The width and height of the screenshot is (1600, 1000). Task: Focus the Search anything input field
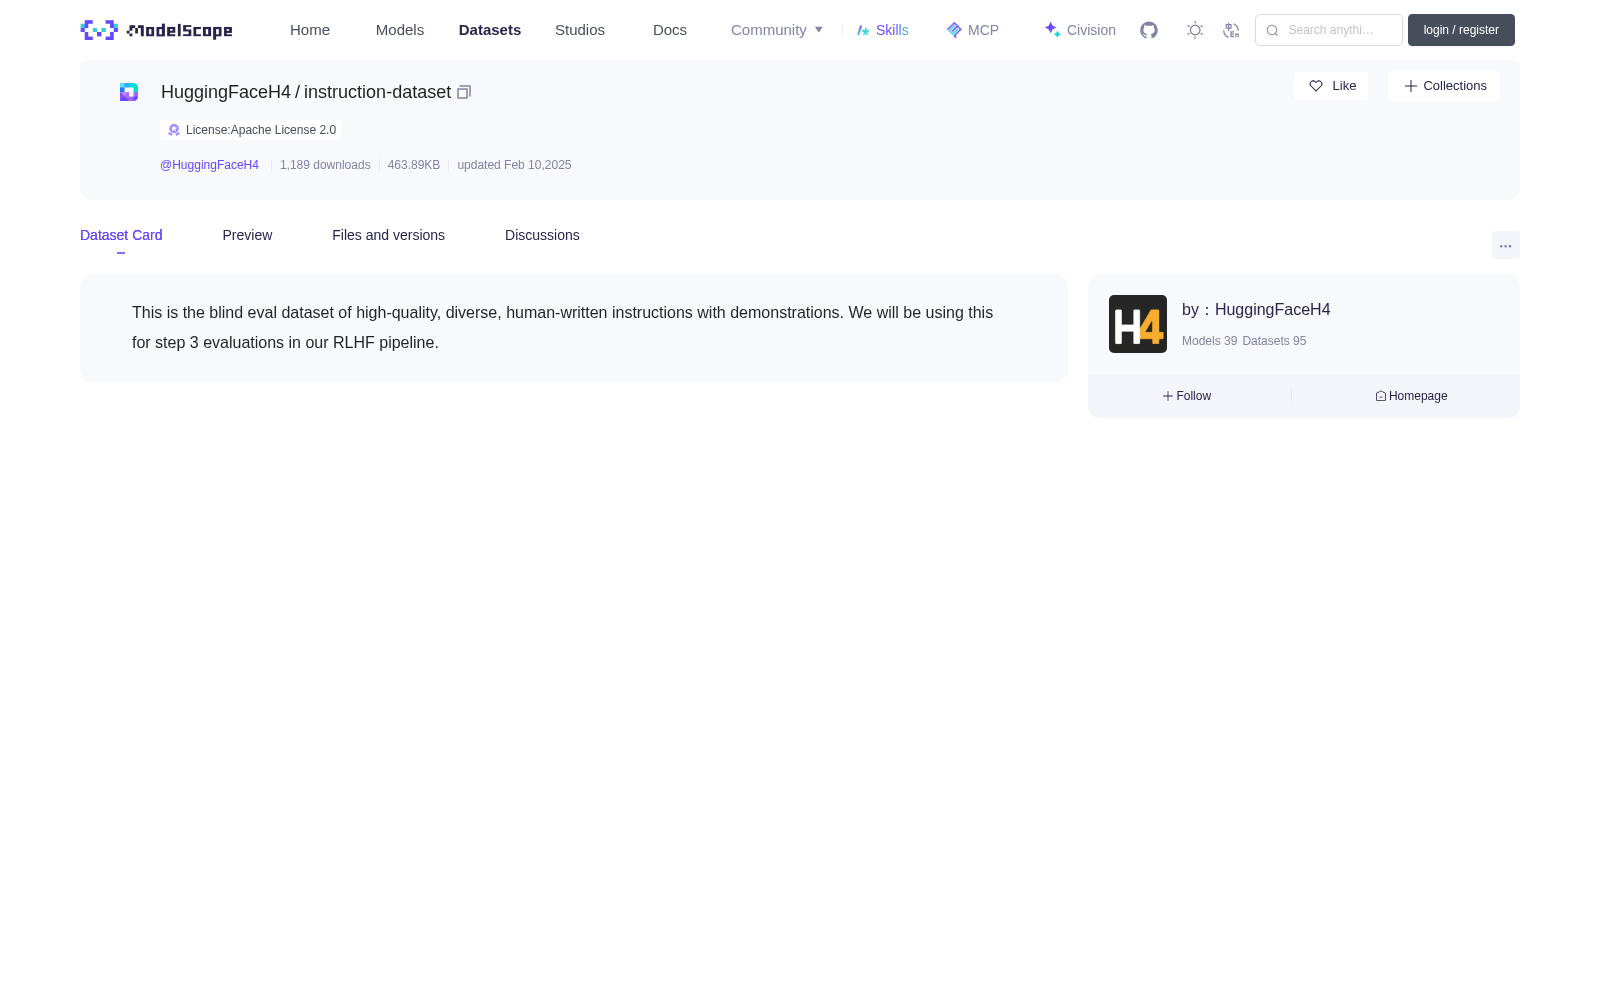click(x=1329, y=30)
